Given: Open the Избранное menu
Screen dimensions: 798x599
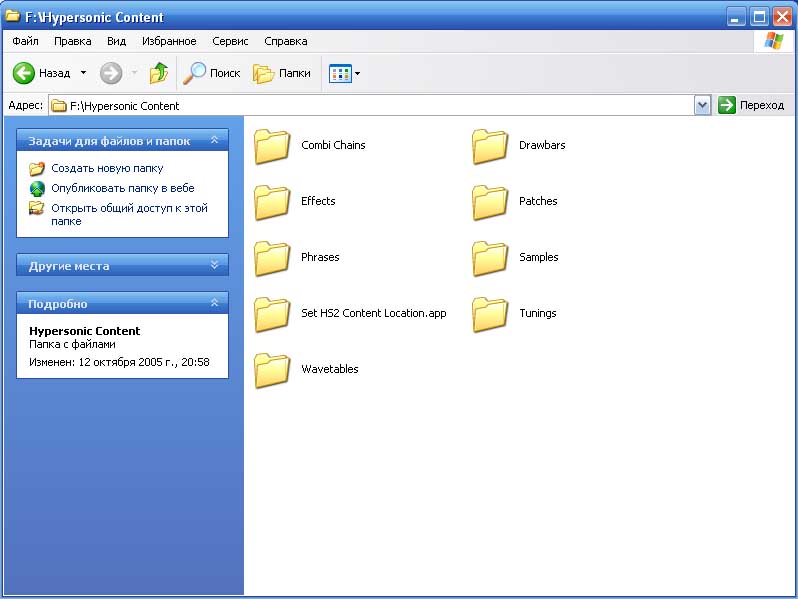Looking at the screenshot, I should coord(169,41).
